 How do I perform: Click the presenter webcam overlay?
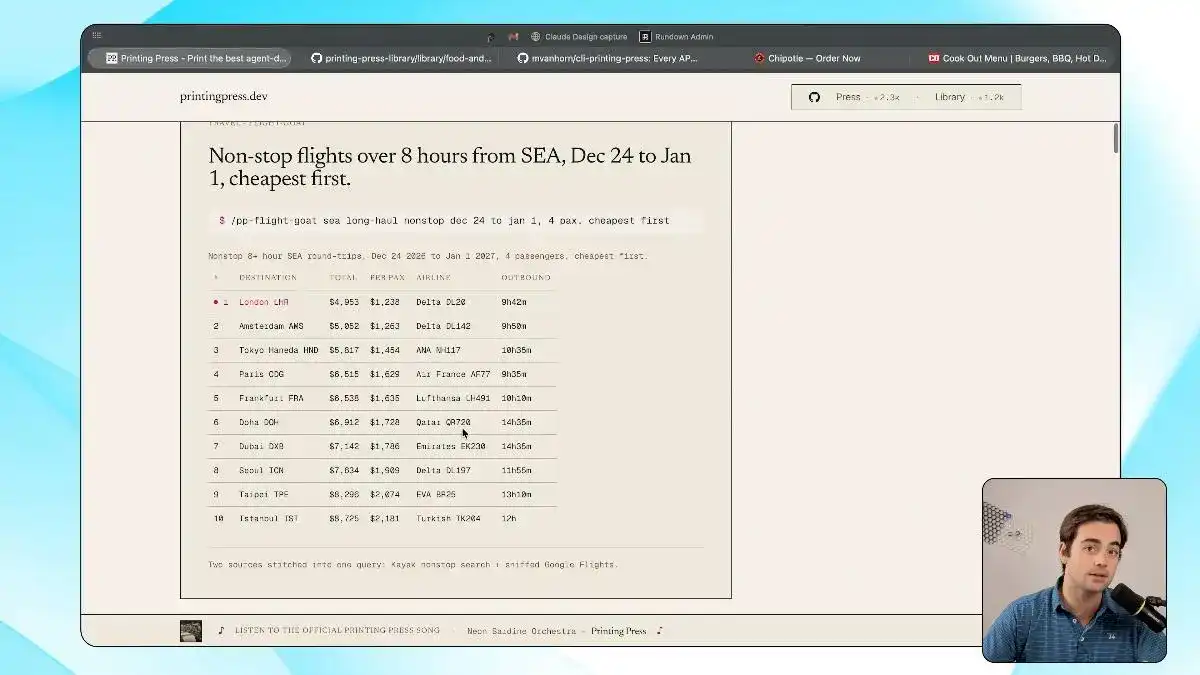(x=1074, y=570)
